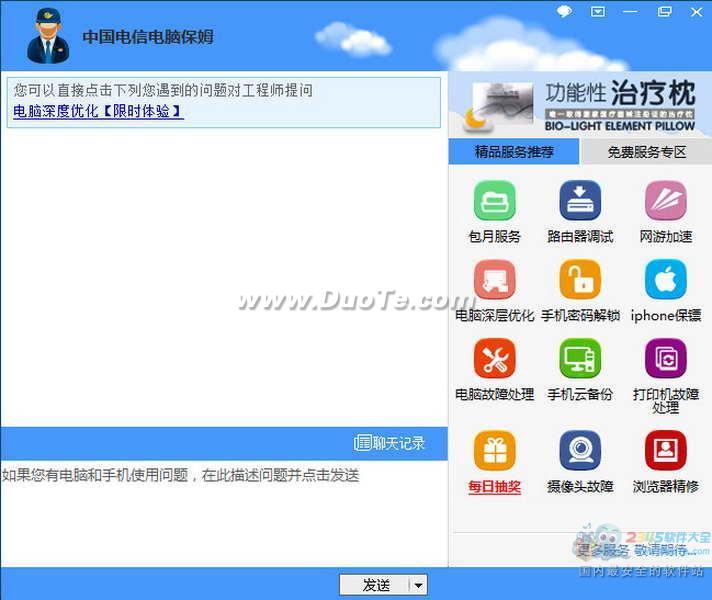Image resolution: width=712 pixels, height=600 pixels.
Task: Click the 浏览器精修 label
Action: pyautogui.click(x=666, y=487)
